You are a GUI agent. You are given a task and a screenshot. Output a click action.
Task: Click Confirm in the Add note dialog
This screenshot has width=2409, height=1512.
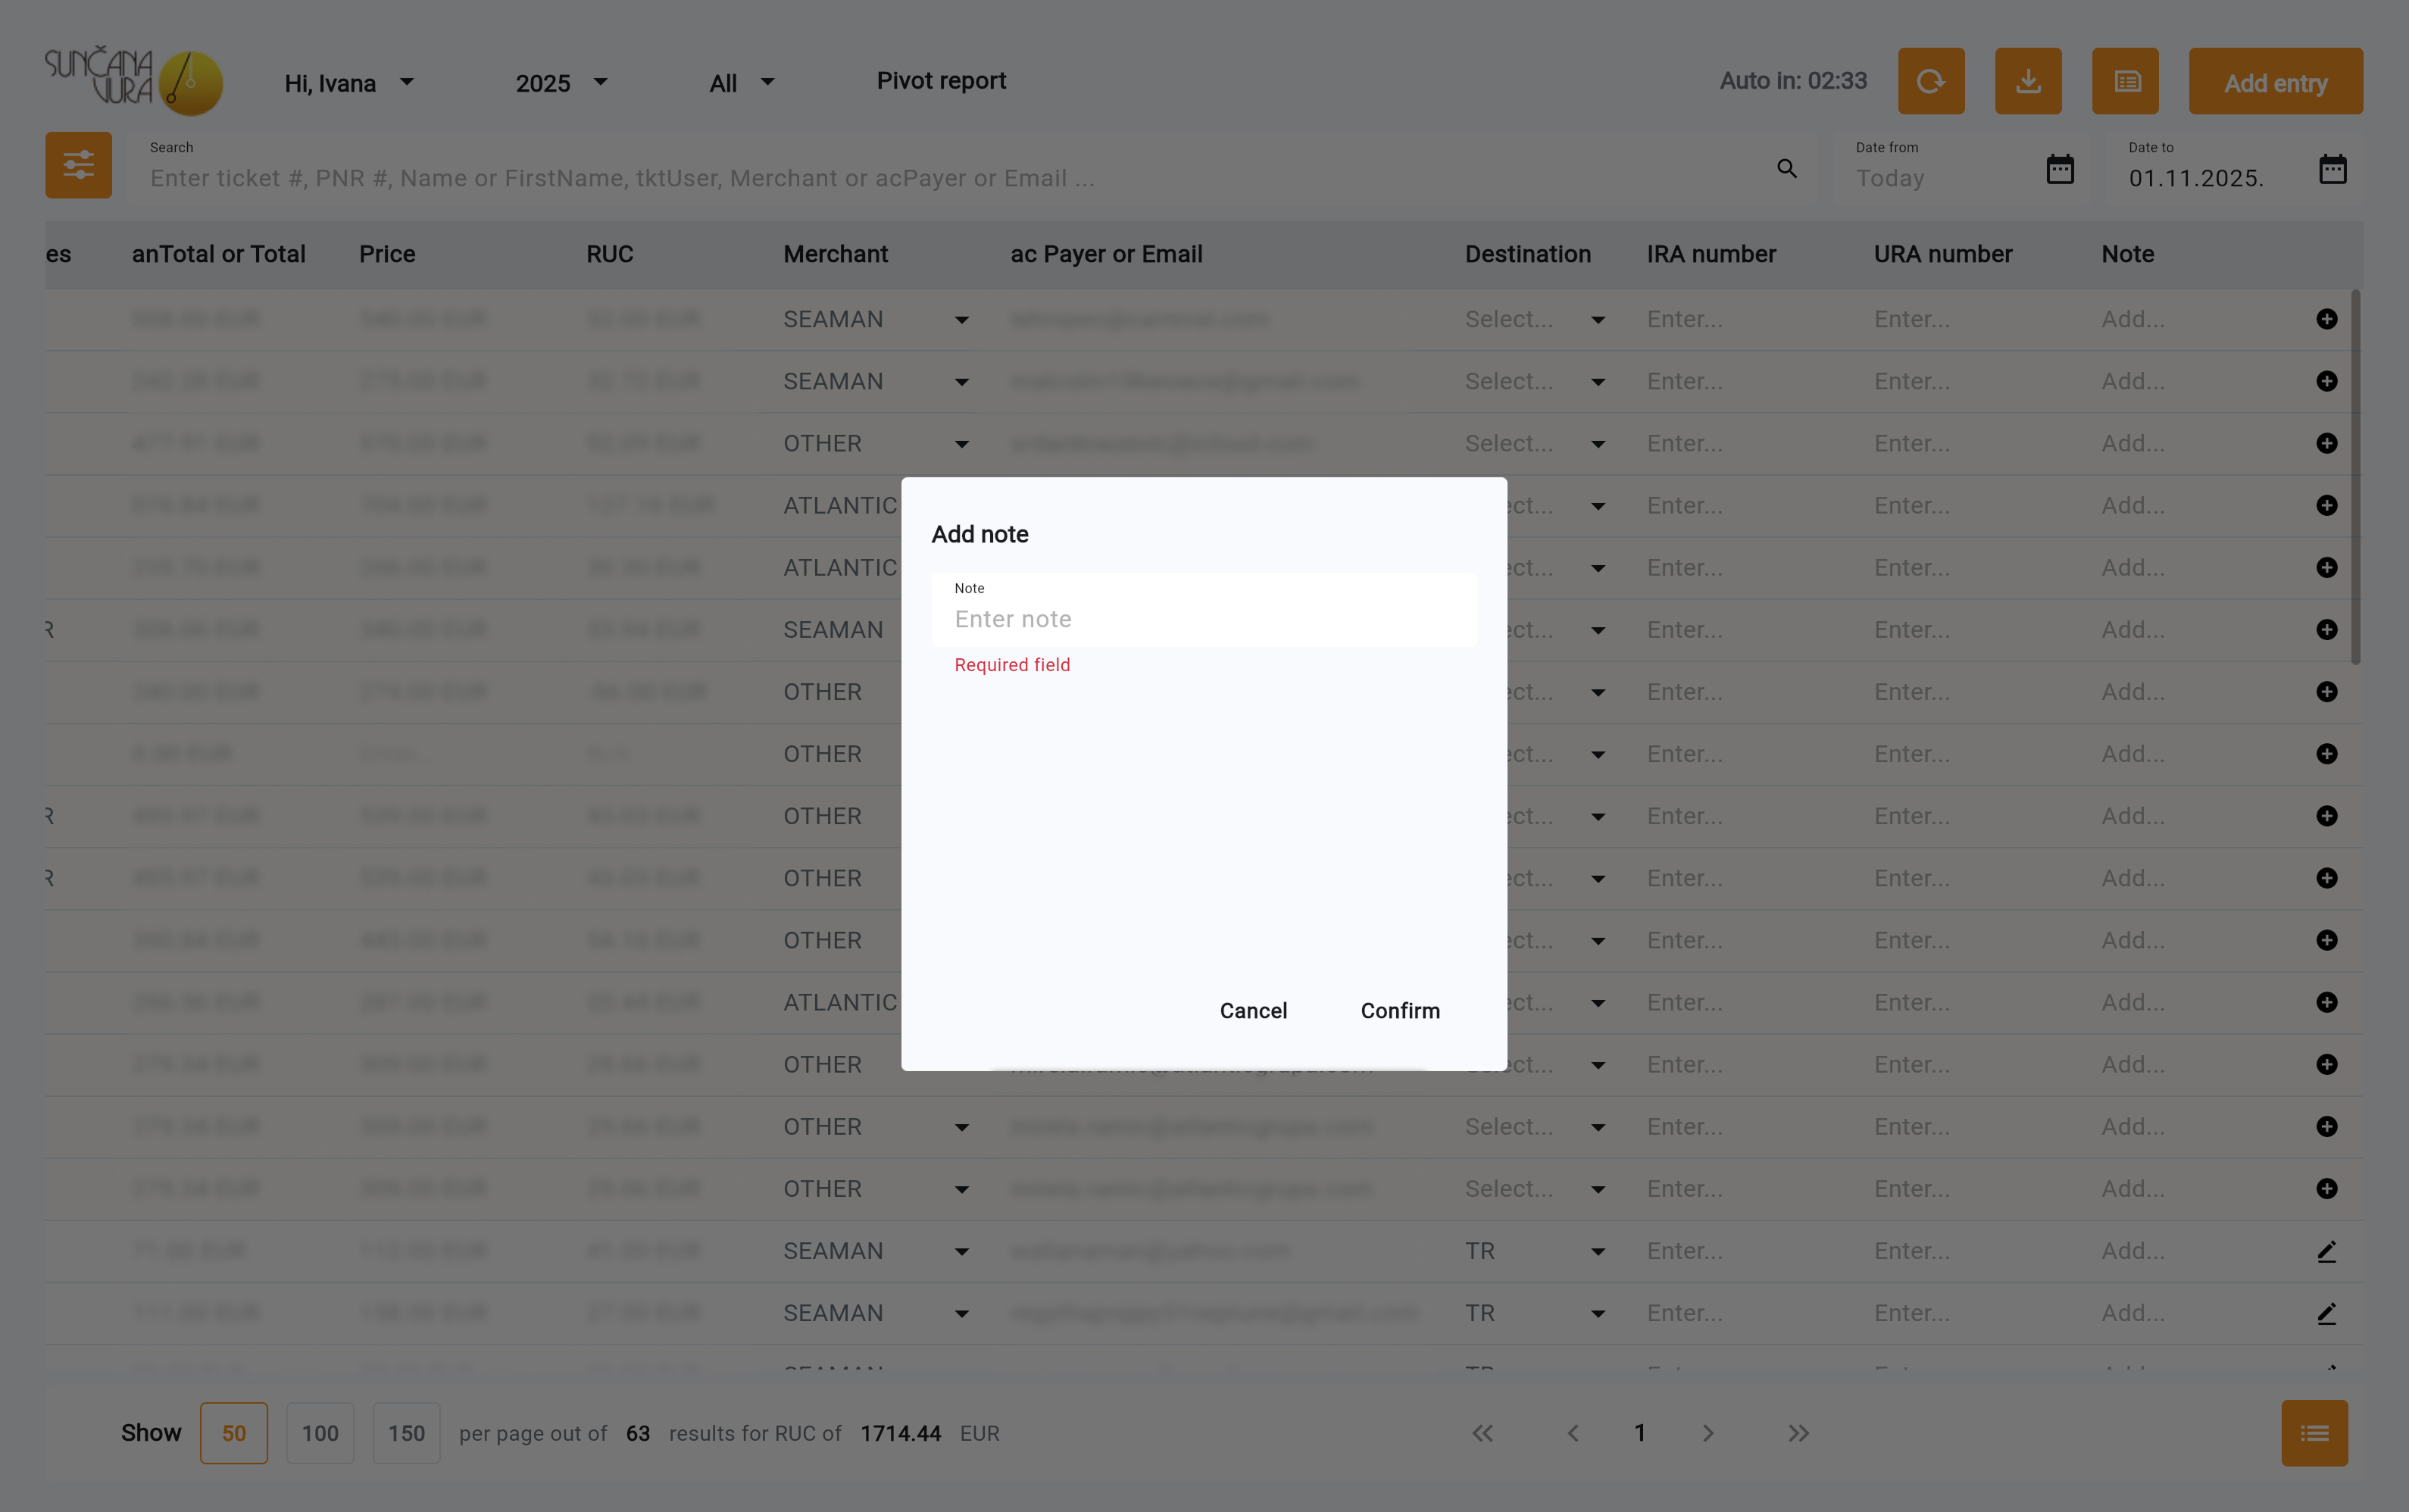[1399, 1011]
